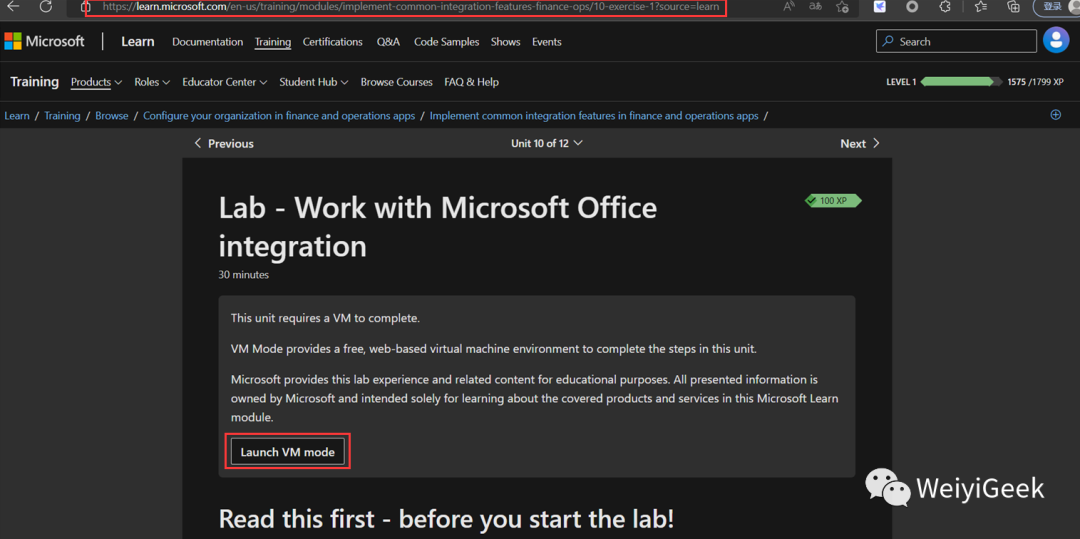Expand the Educator Center dropdown
Image resolution: width=1080 pixels, height=539 pixels.
pyautogui.click(x=225, y=82)
